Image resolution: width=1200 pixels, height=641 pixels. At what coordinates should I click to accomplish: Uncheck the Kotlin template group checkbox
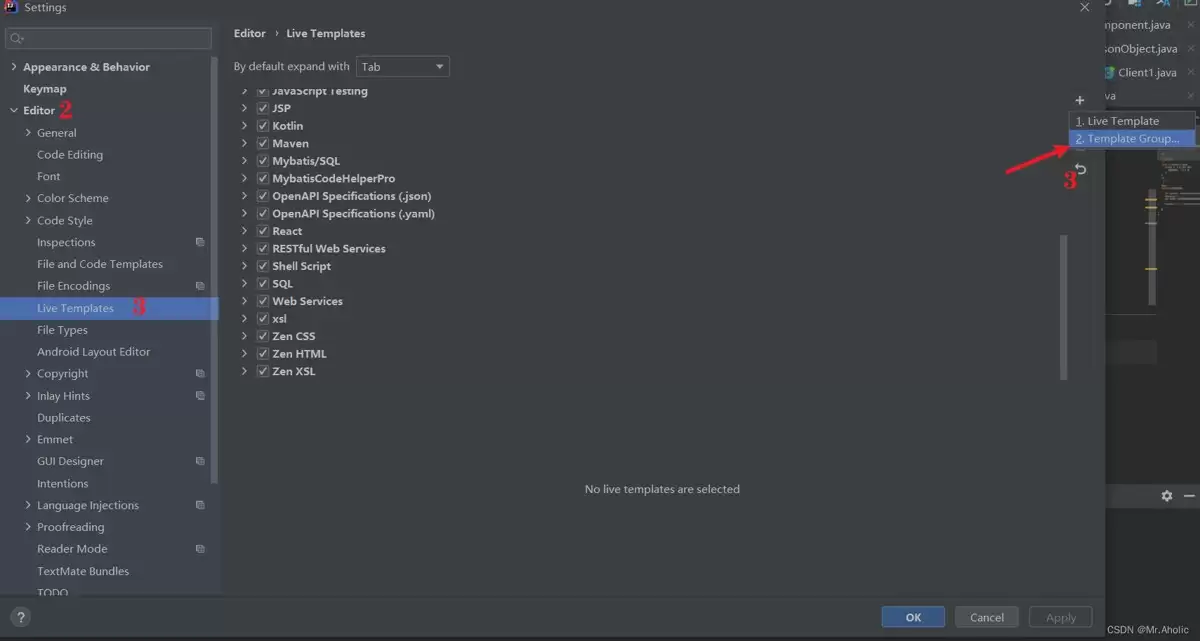tap(262, 126)
